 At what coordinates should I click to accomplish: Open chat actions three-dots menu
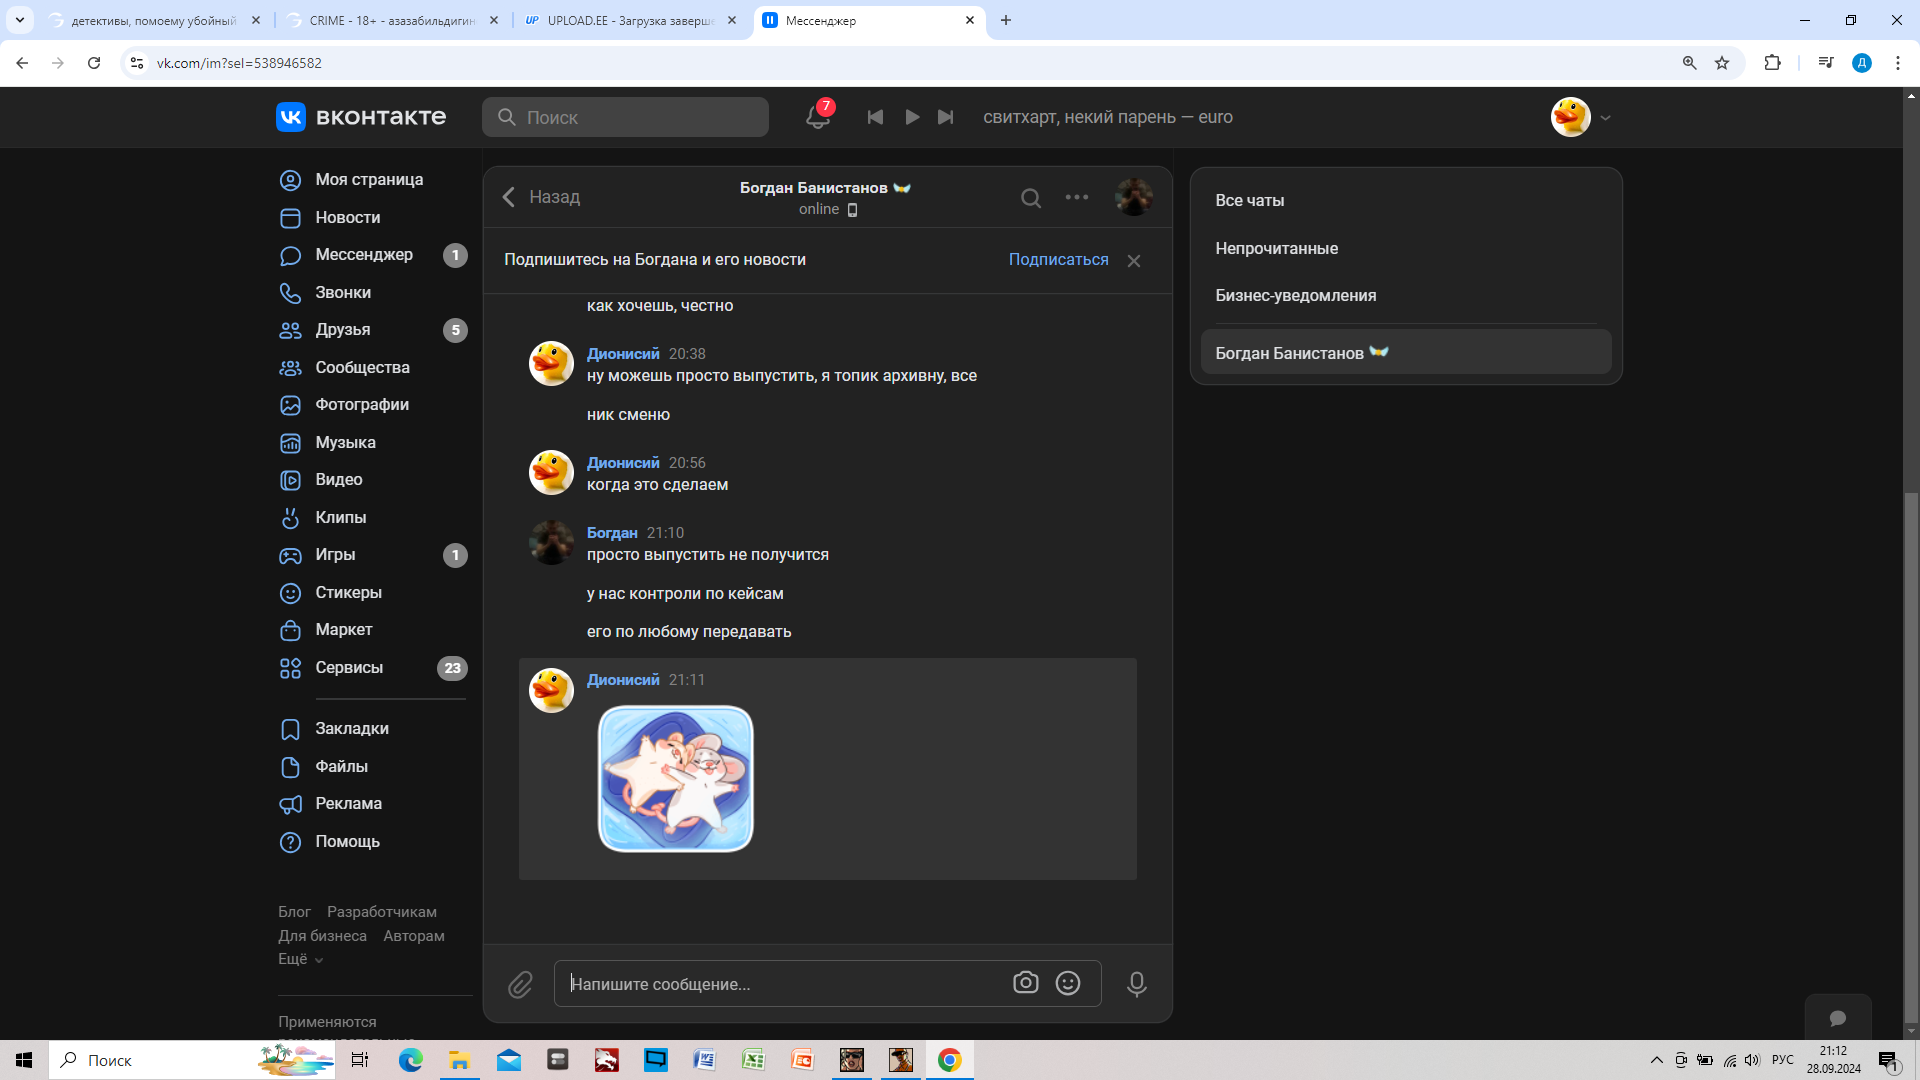[x=1076, y=197]
